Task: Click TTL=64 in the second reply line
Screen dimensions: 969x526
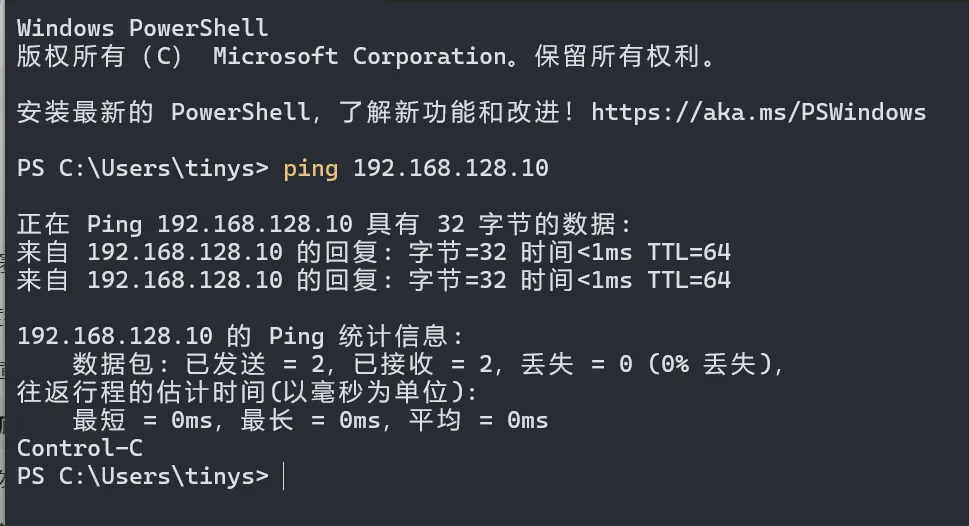Action: click(x=688, y=280)
